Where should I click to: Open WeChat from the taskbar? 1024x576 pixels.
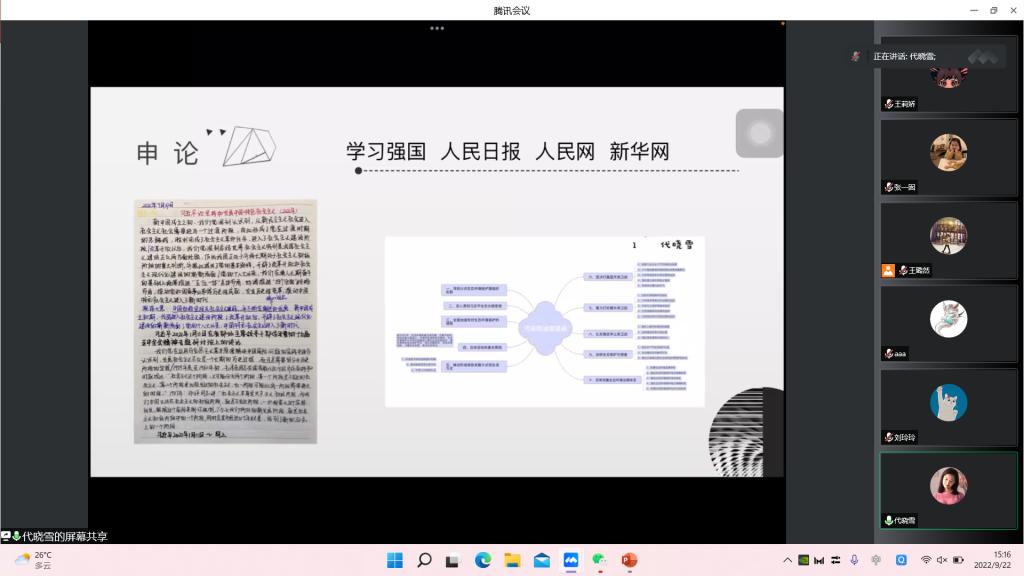pyautogui.click(x=600, y=560)
